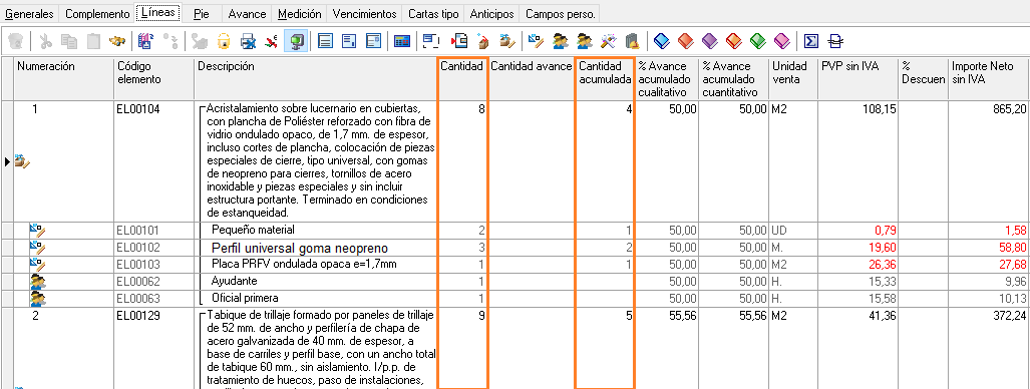Click the orange book icon
This screenshot has width=1030, height=389.
tap(733, 41)
